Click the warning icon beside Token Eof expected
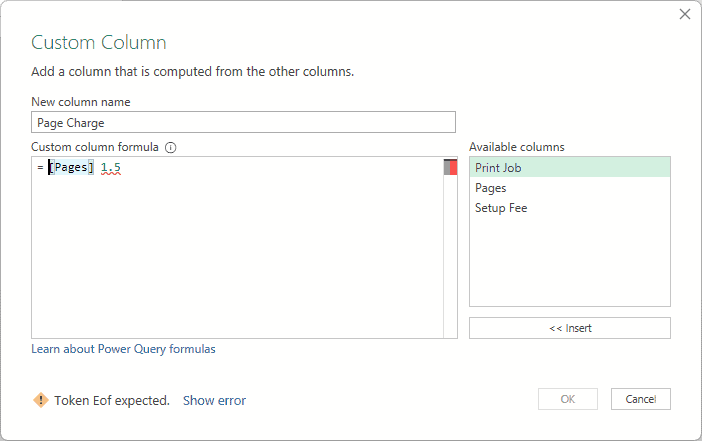702x441 pixels. click(x=41, y=400)
